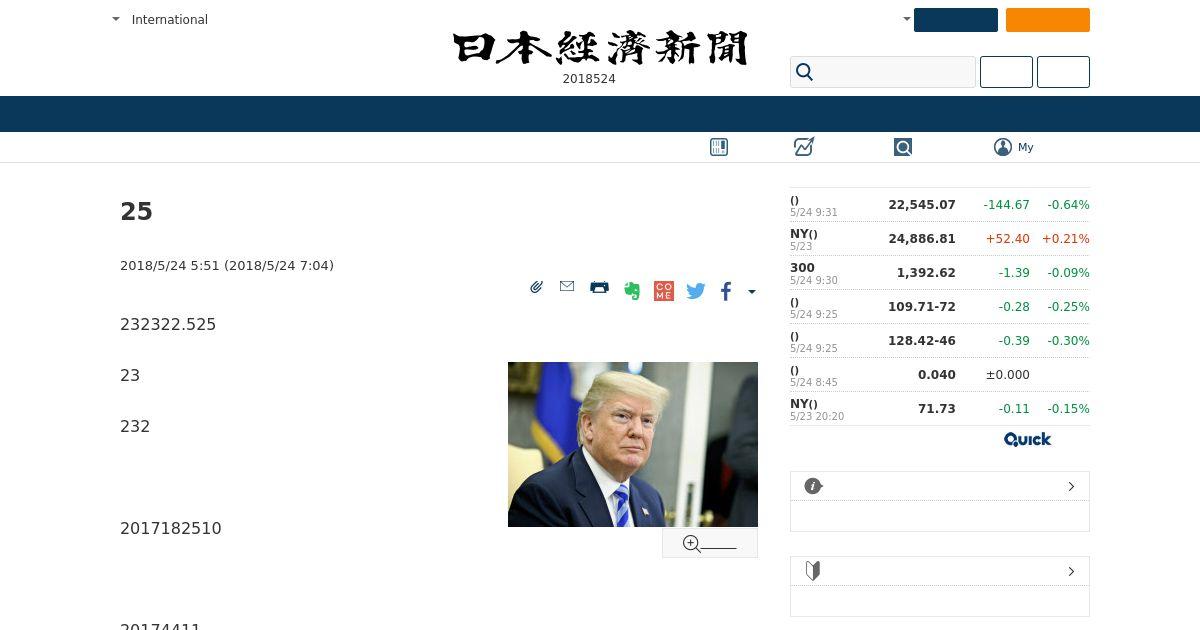Click the paperclip save-article icon
This screenshot has height=630, width=1200.
537,287
